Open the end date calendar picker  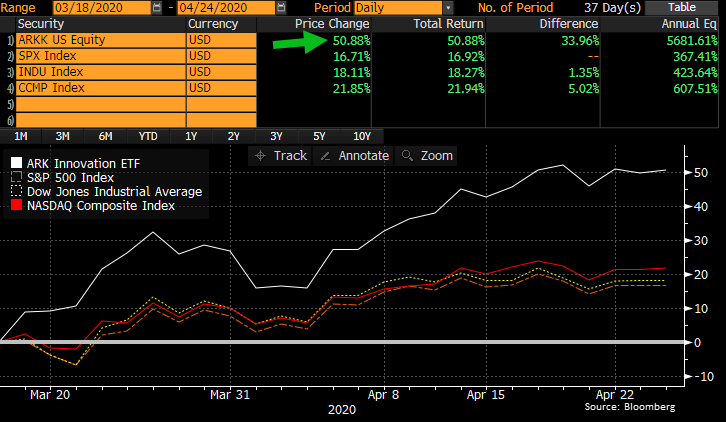tap(281, 8)
